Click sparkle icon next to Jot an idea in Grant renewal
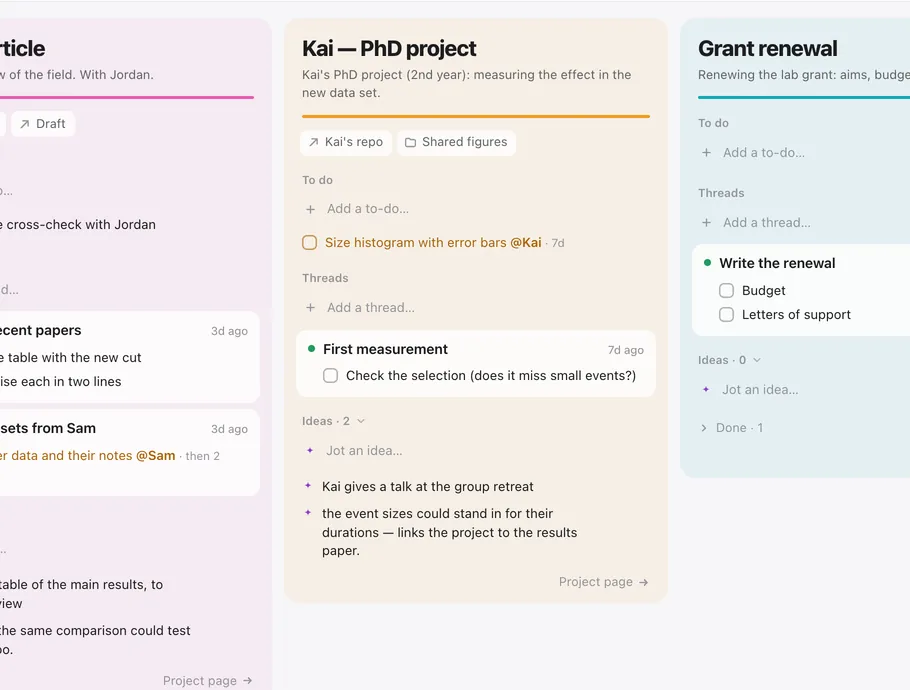910x690 pixels. coord(706,389)
